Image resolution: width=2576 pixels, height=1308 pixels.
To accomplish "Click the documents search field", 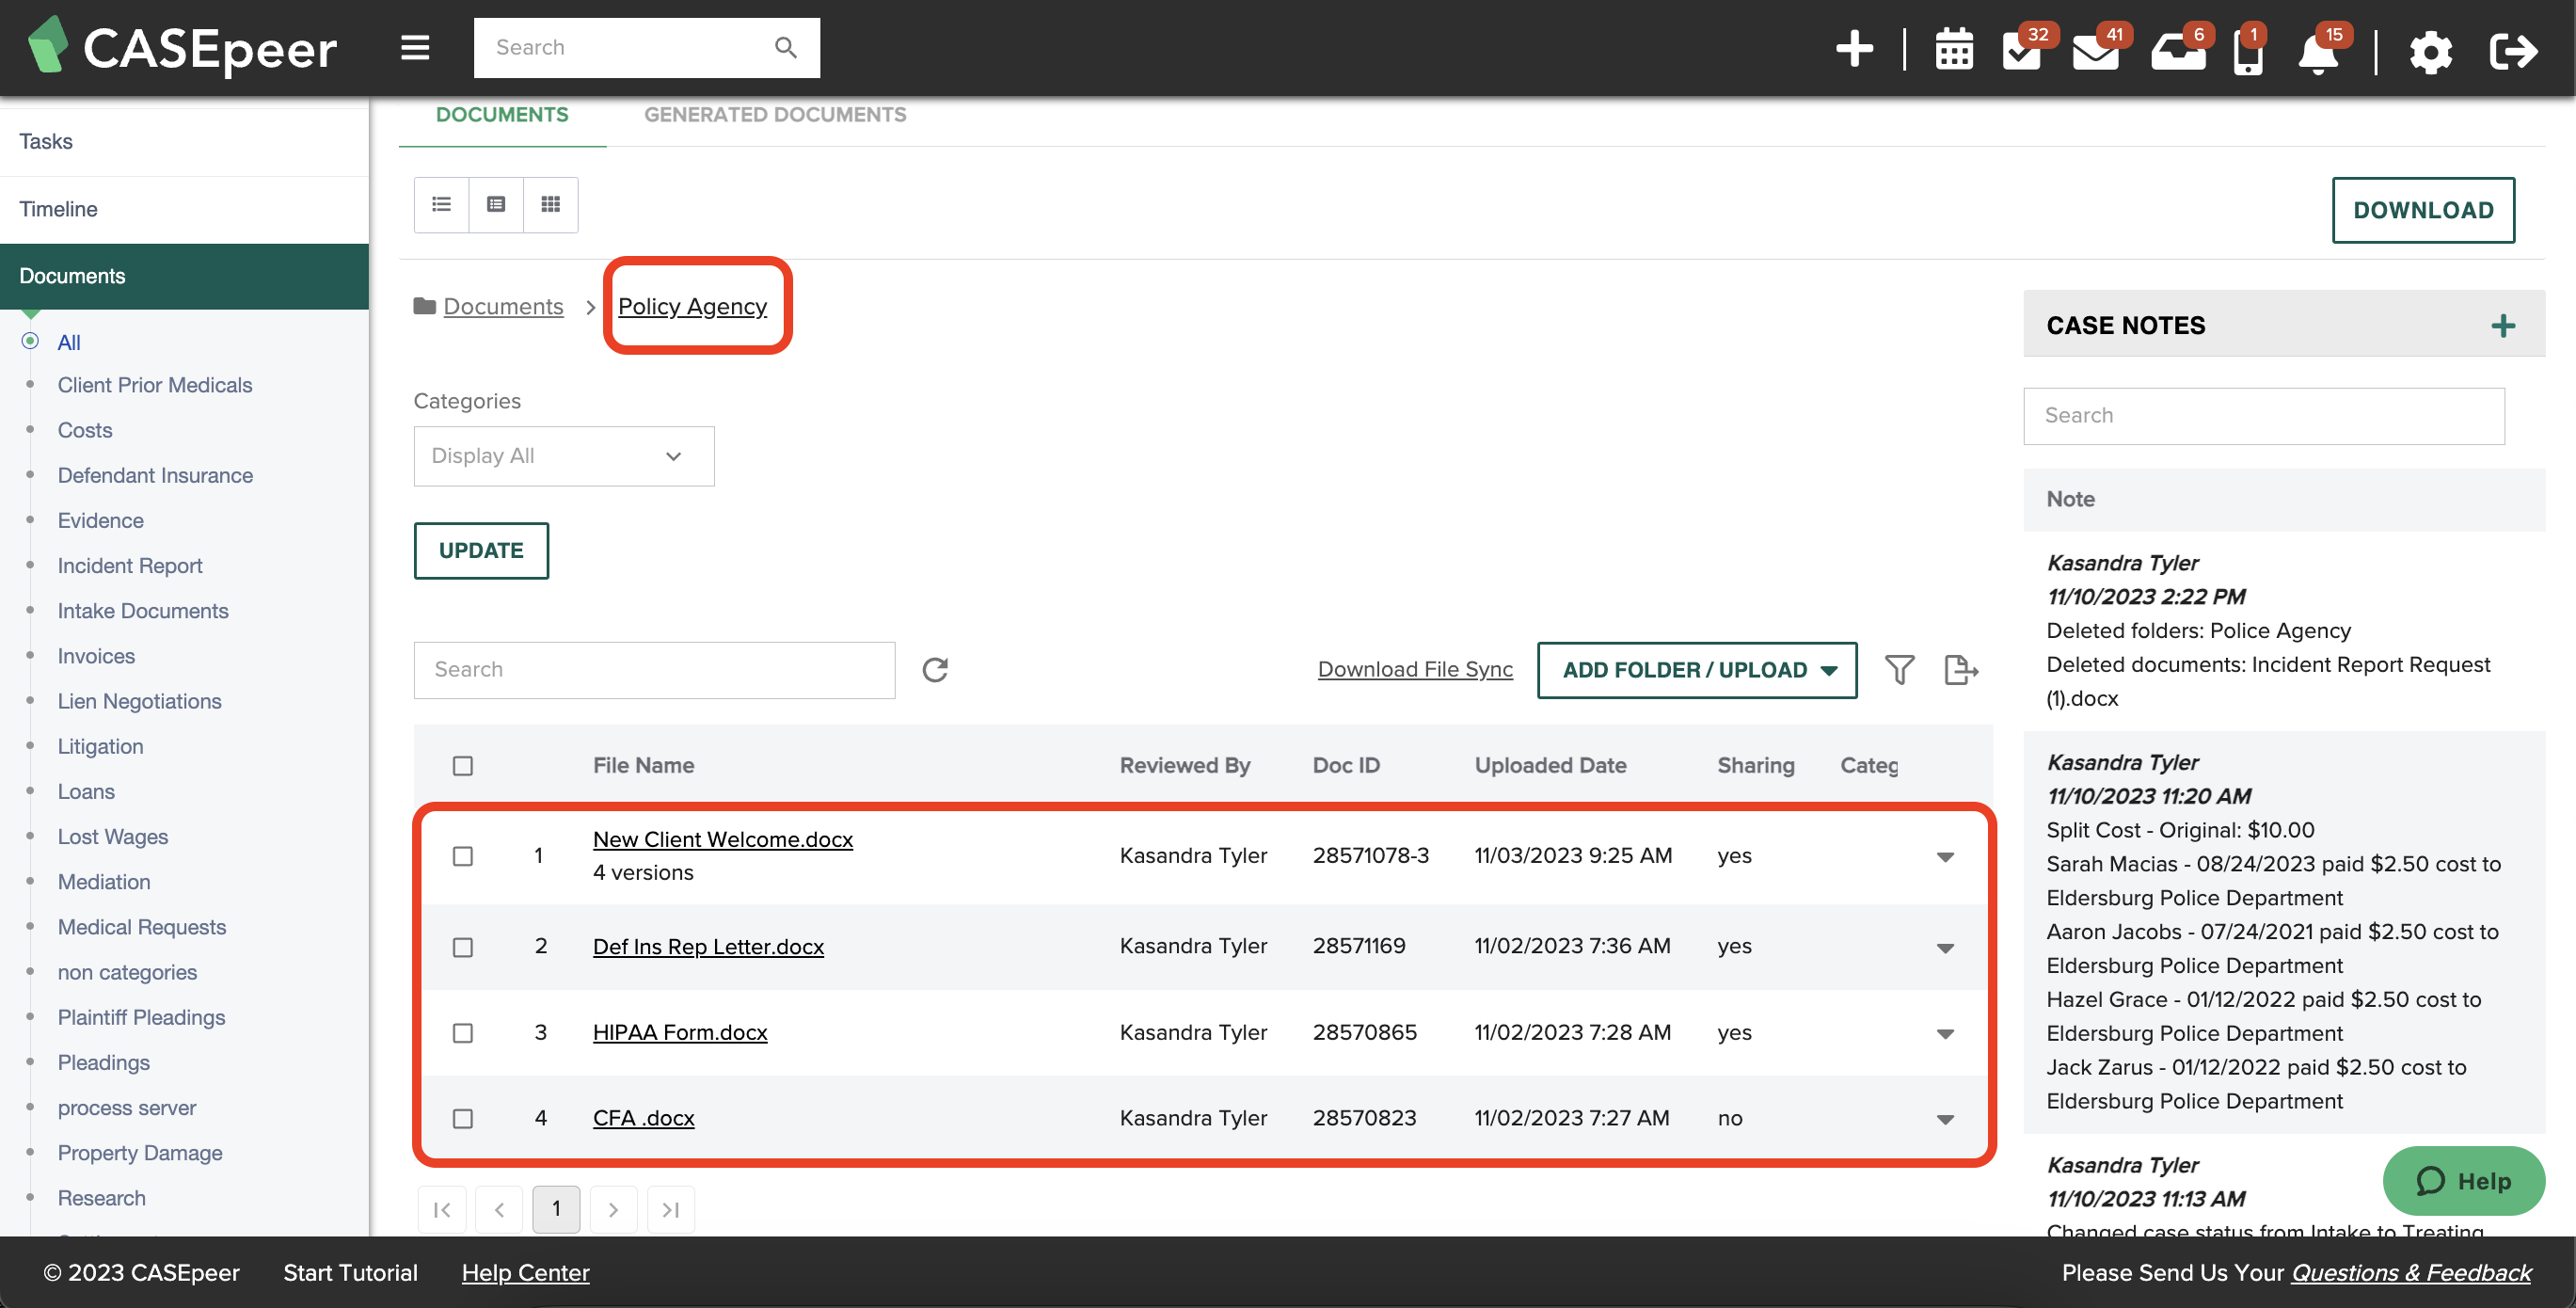I will tap(654, 669).
